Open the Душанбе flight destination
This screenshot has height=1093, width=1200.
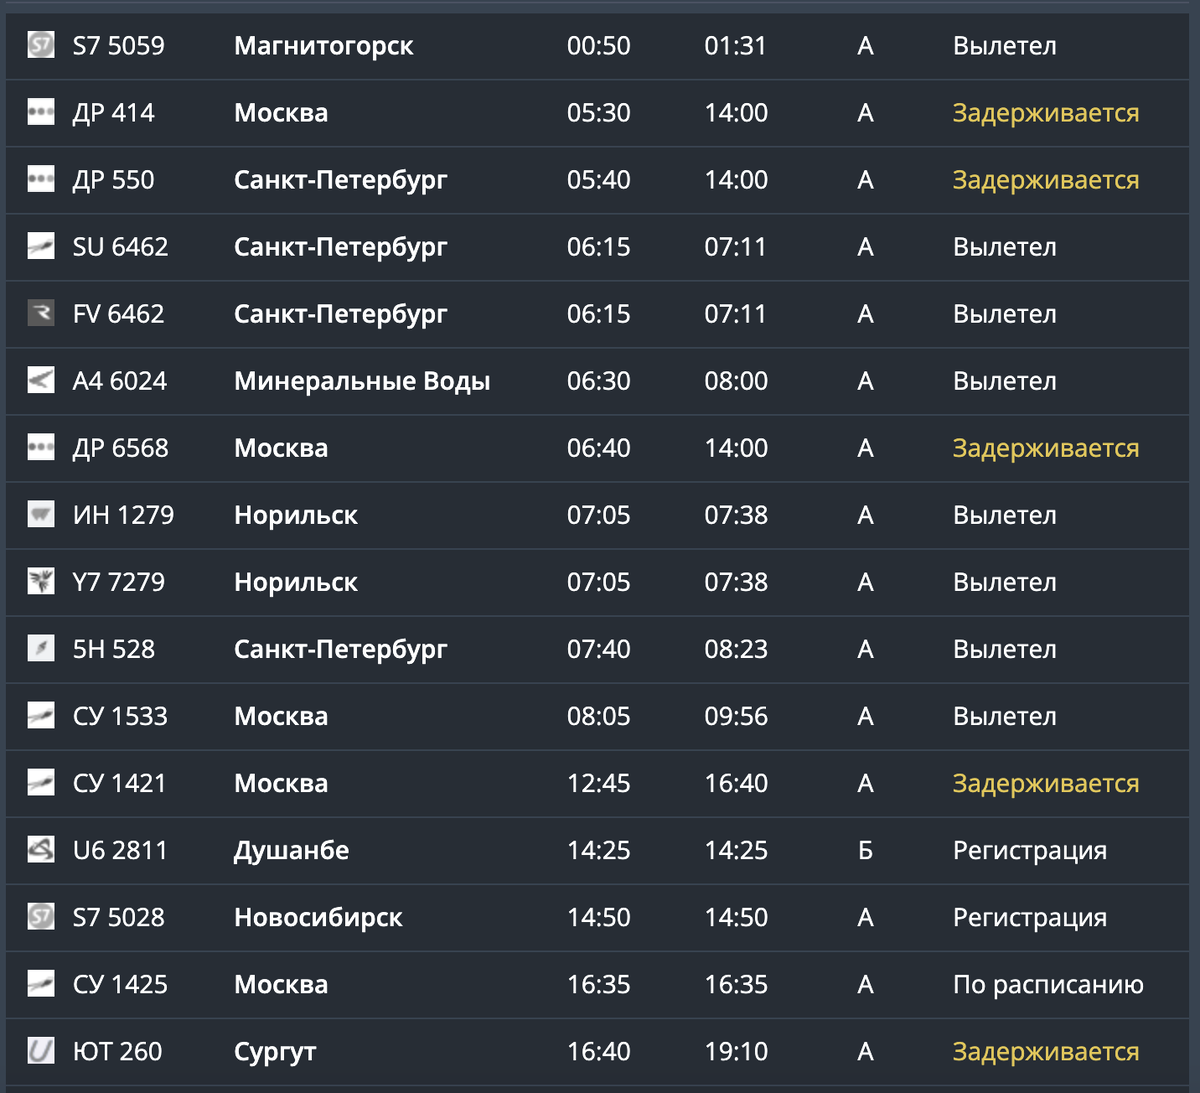click(x=291, y=850)
